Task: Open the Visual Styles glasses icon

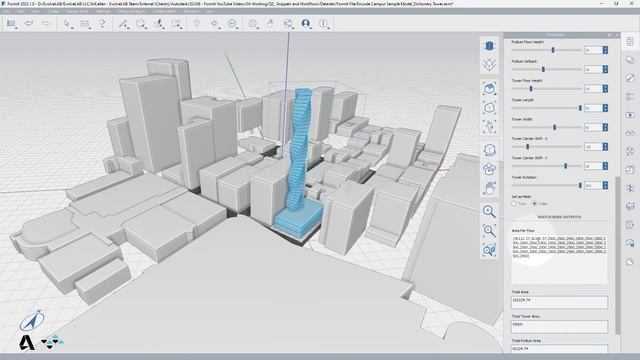Action: point(630,133)
